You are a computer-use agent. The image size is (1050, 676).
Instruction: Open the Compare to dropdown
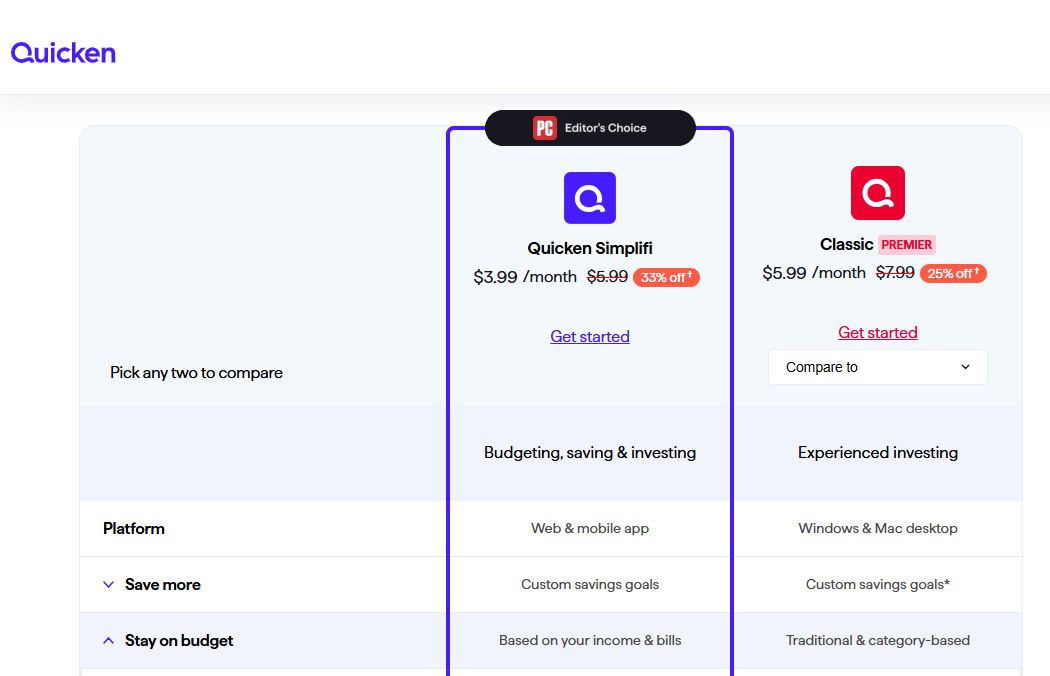pyautogui.click(x=877, y=367)
